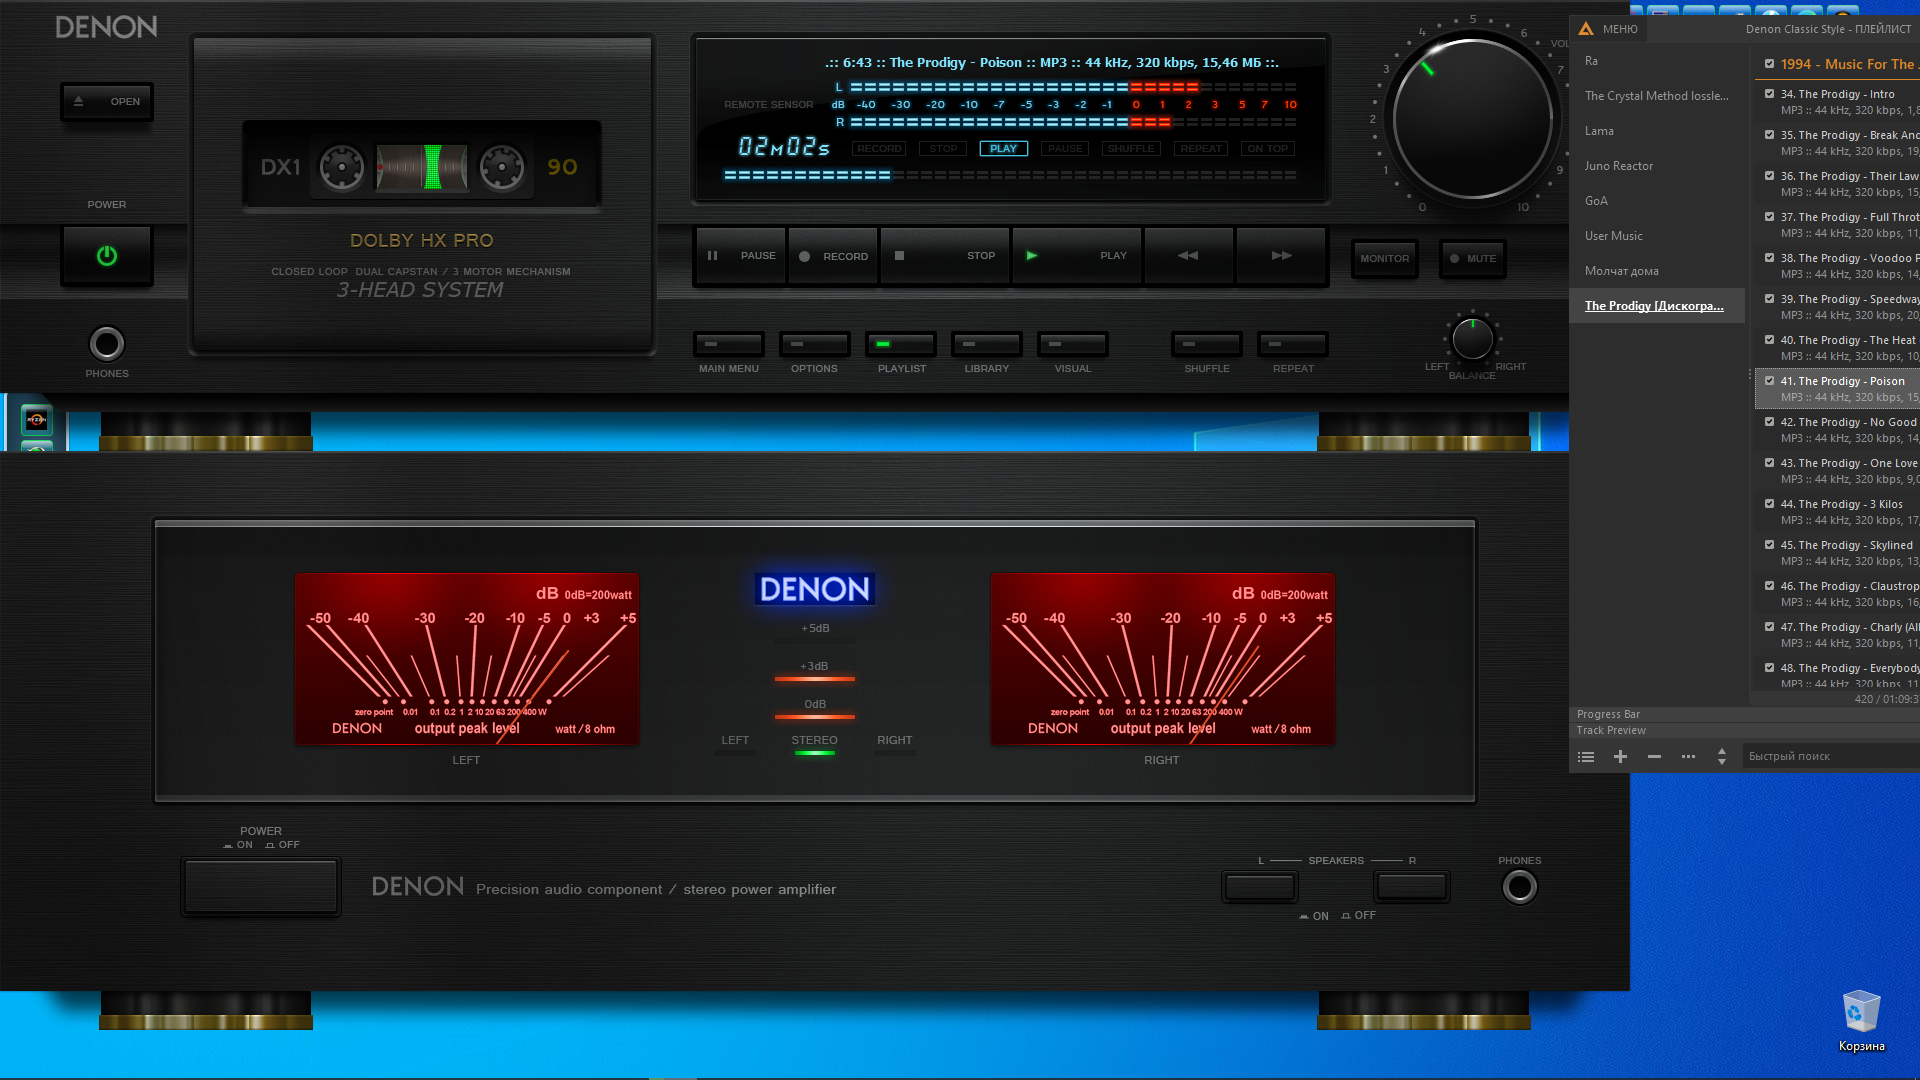Click the PAUSE transport button
The height and width of the screenshot is (1080, 1920).
tap(741, 256)
